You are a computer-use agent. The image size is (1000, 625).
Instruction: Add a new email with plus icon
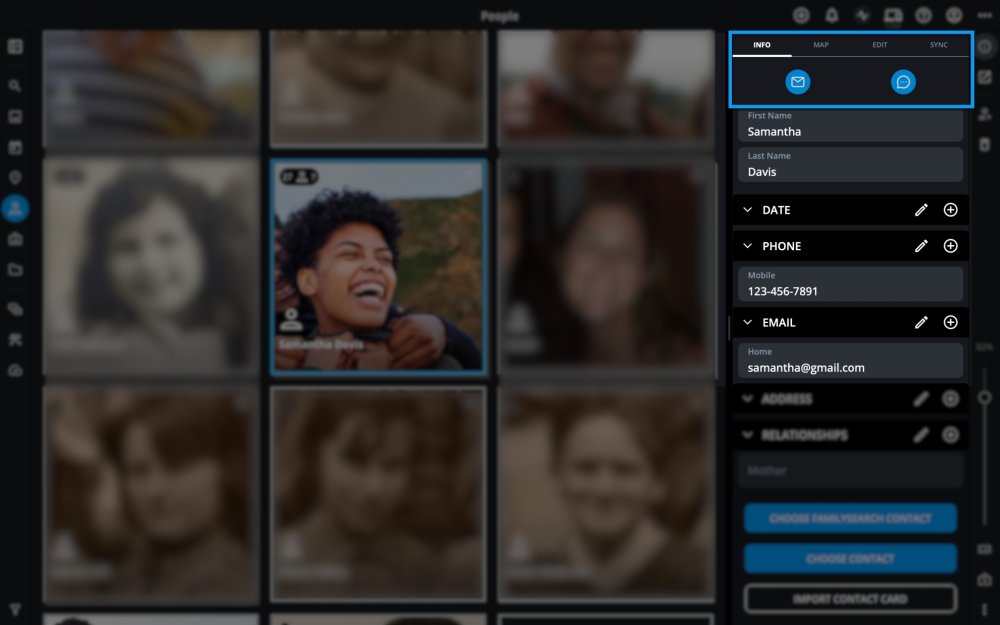[x=950, y=323]
